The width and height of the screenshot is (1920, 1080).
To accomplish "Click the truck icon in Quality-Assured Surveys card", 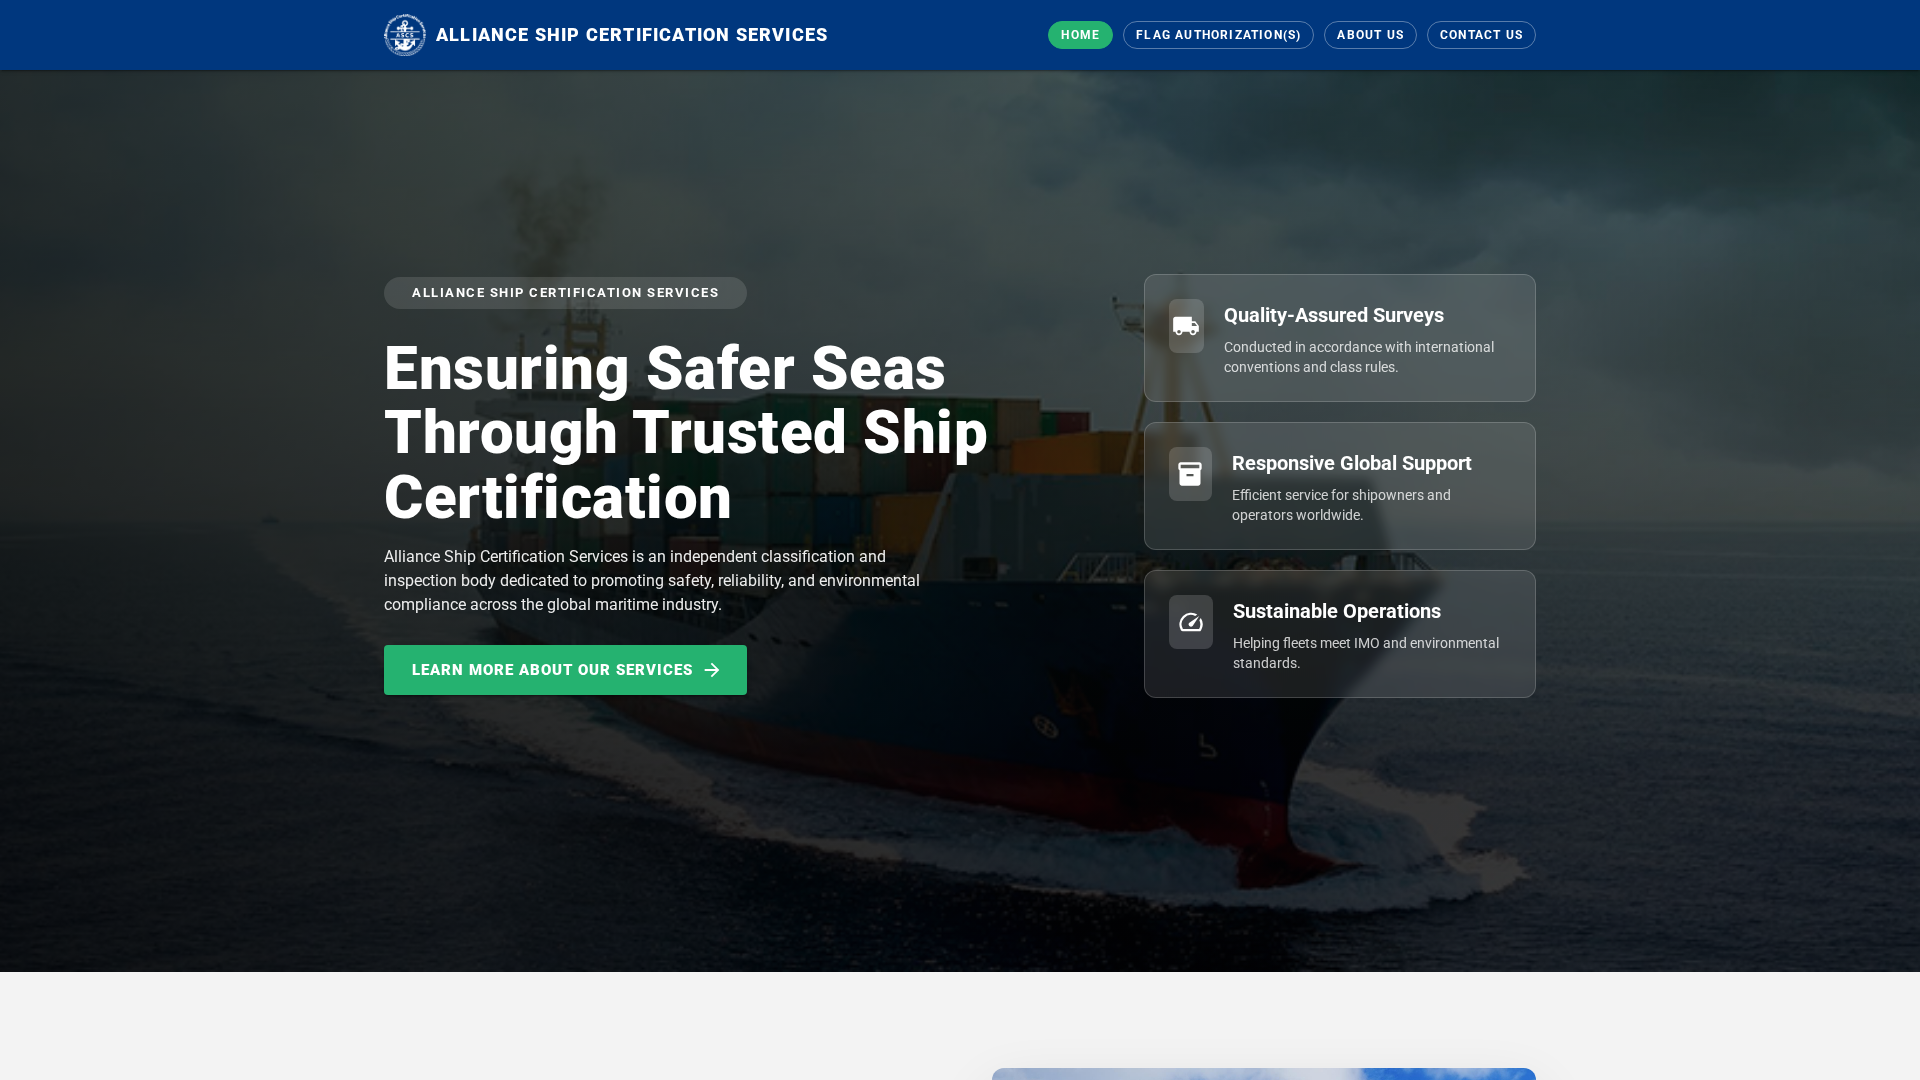I will click(1186, 326).
